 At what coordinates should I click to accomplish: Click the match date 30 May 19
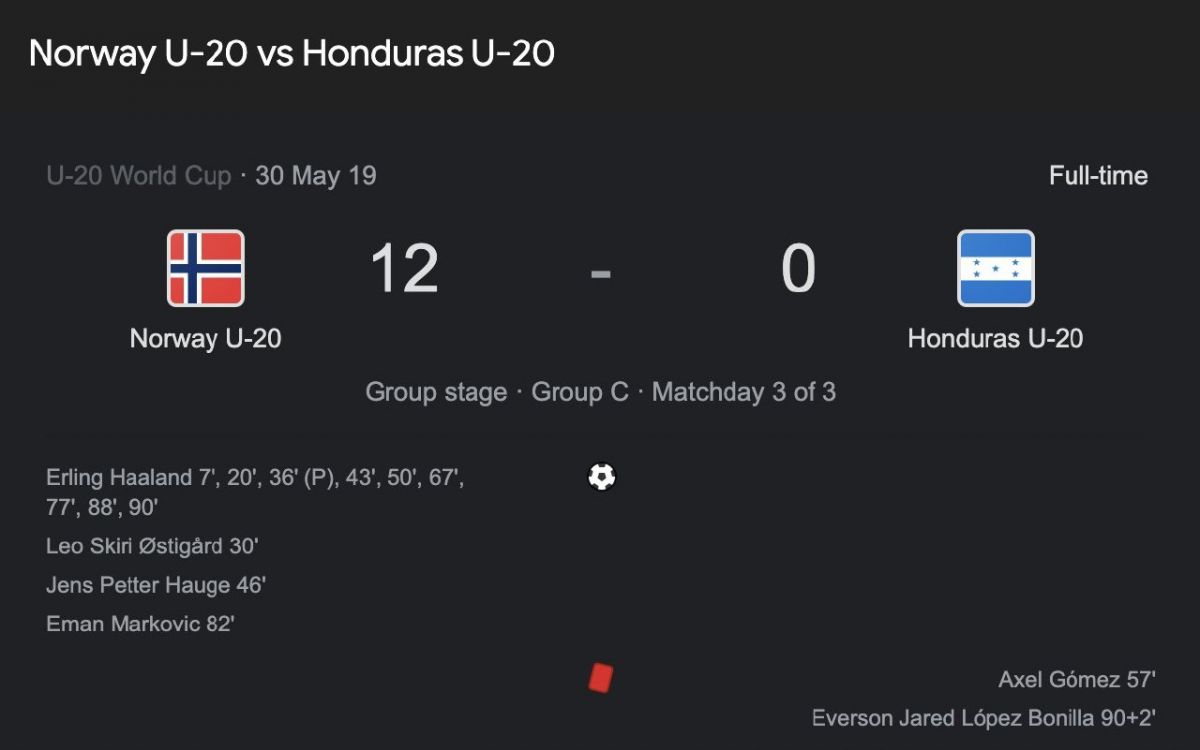[316, 176]
